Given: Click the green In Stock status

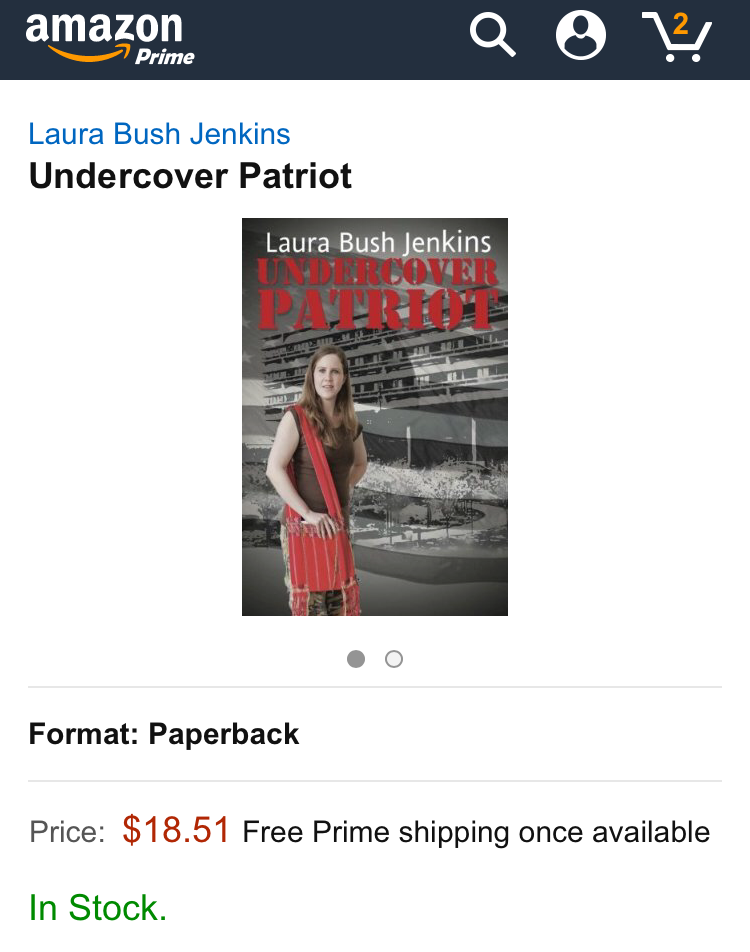Looking at the screenshot, I should point(98,908).
